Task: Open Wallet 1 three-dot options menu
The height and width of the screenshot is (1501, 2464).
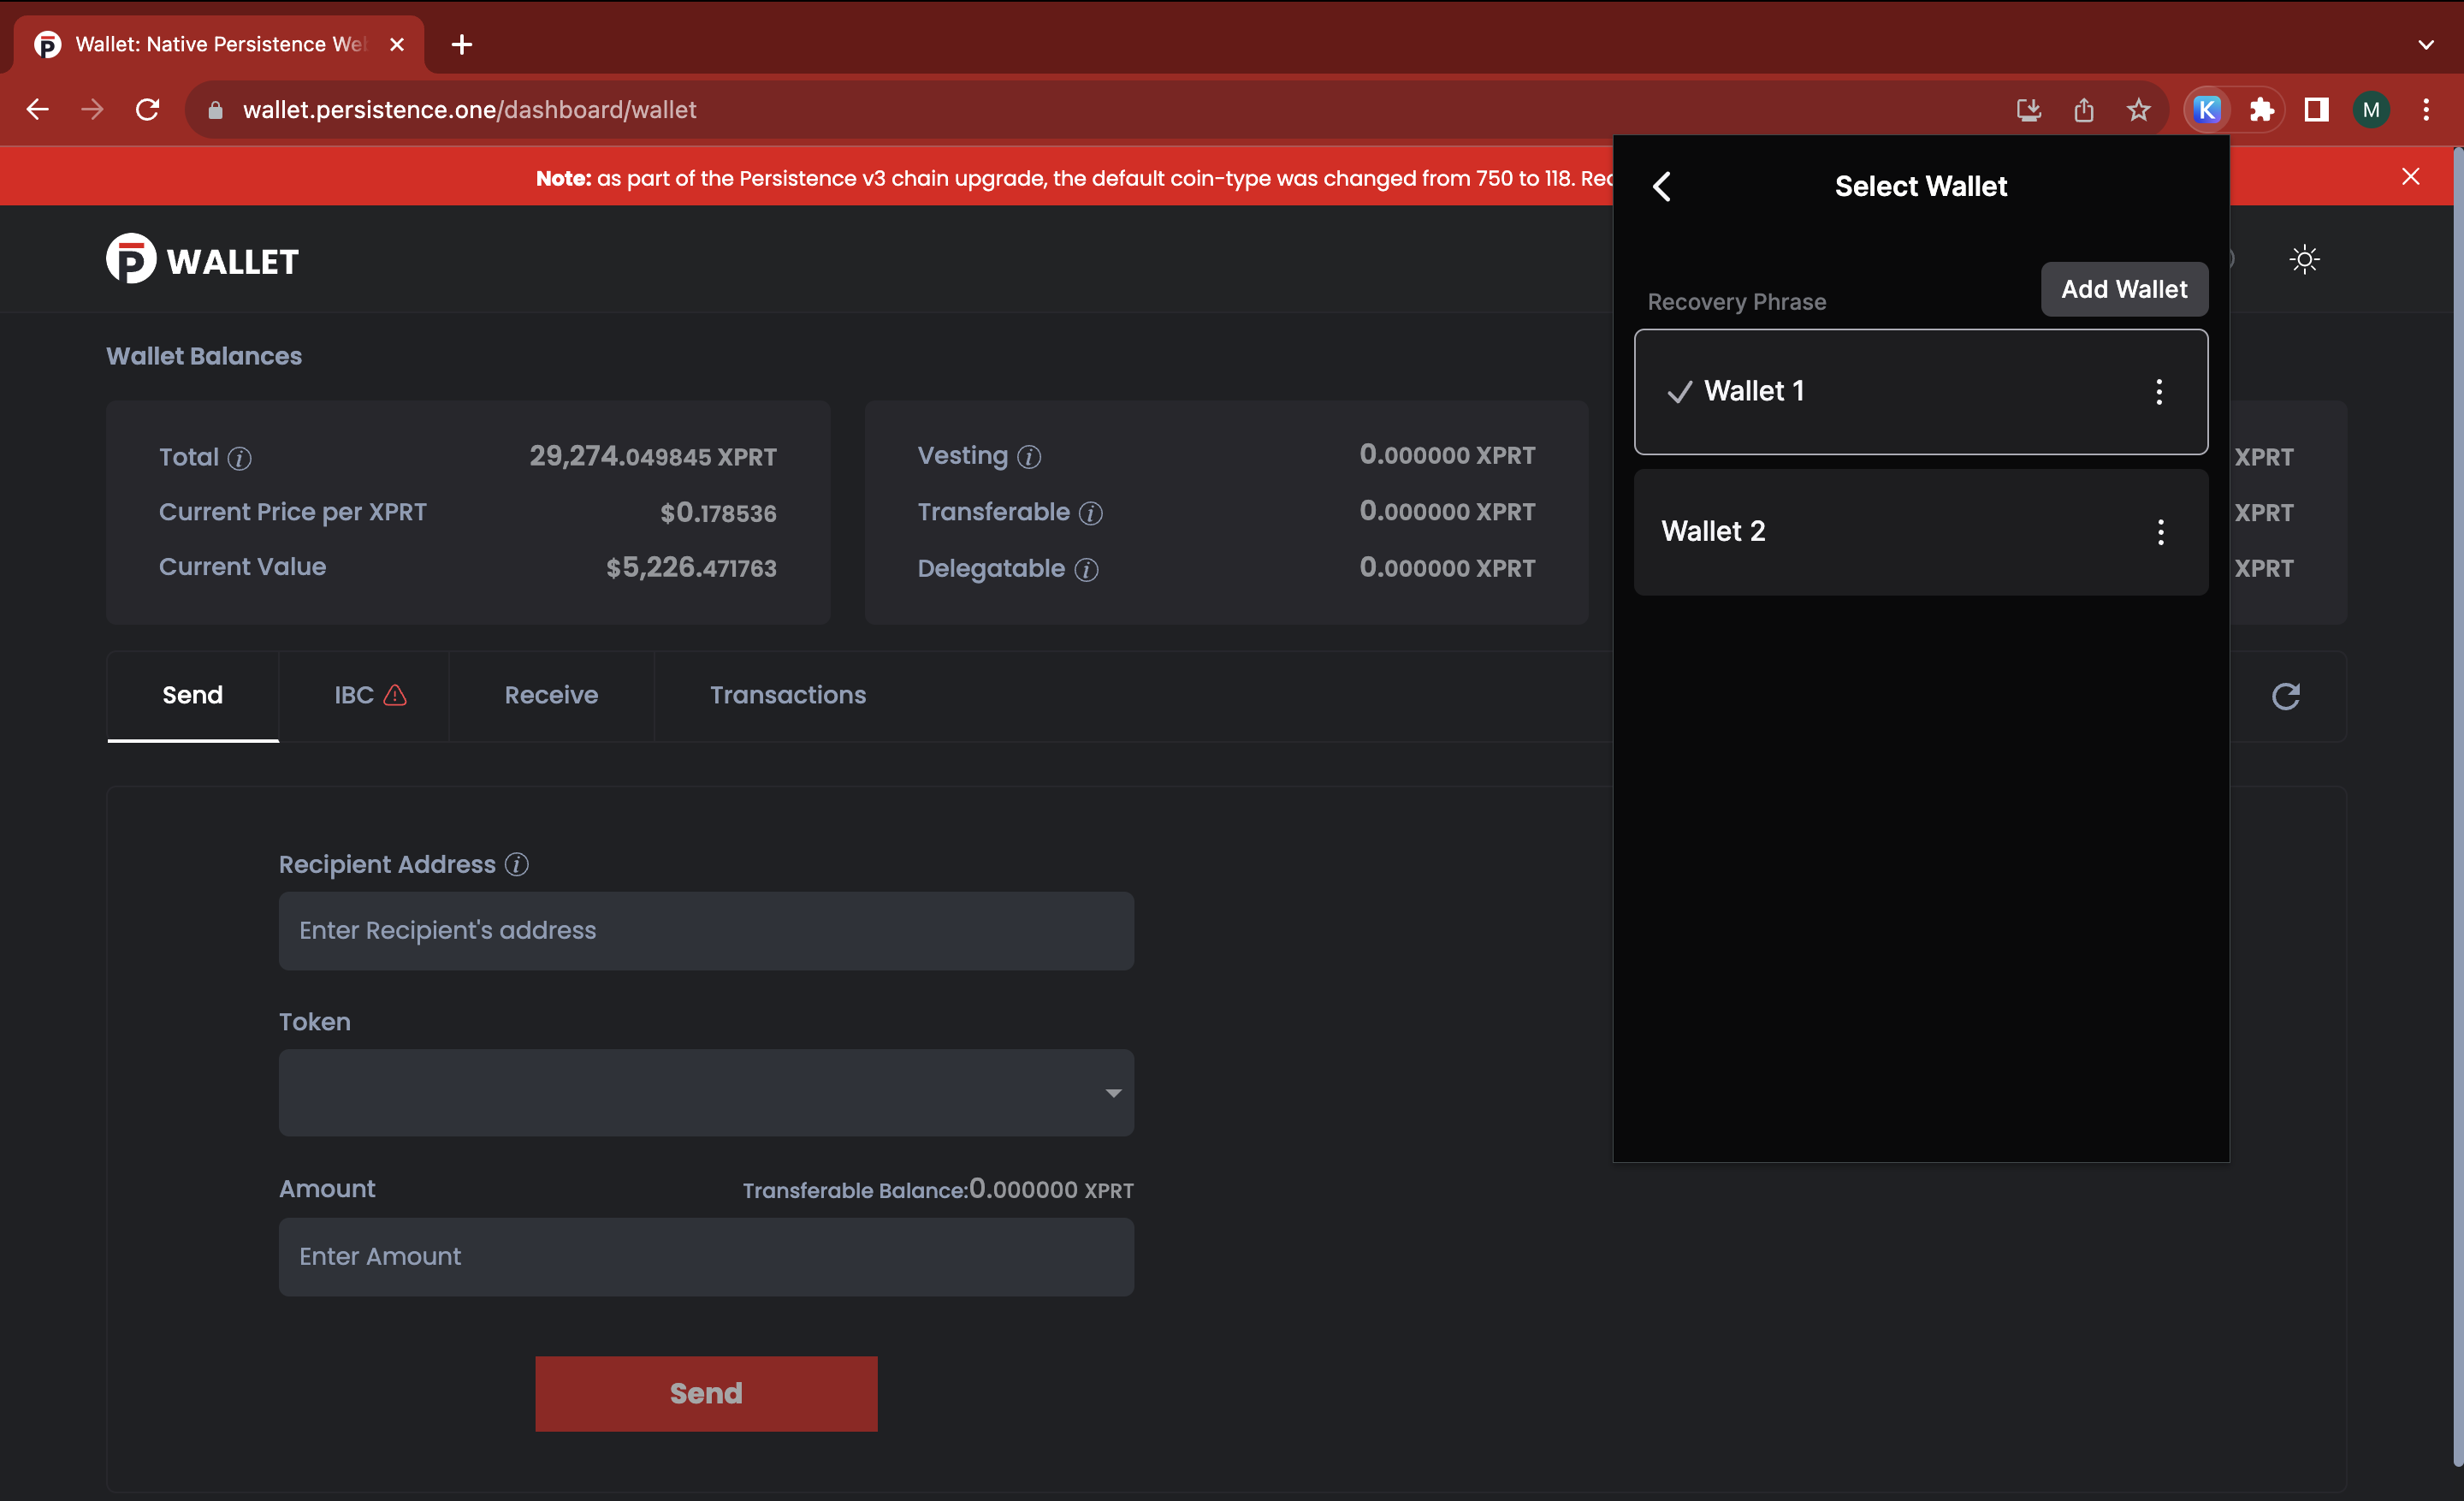Action: (2159, 392)
